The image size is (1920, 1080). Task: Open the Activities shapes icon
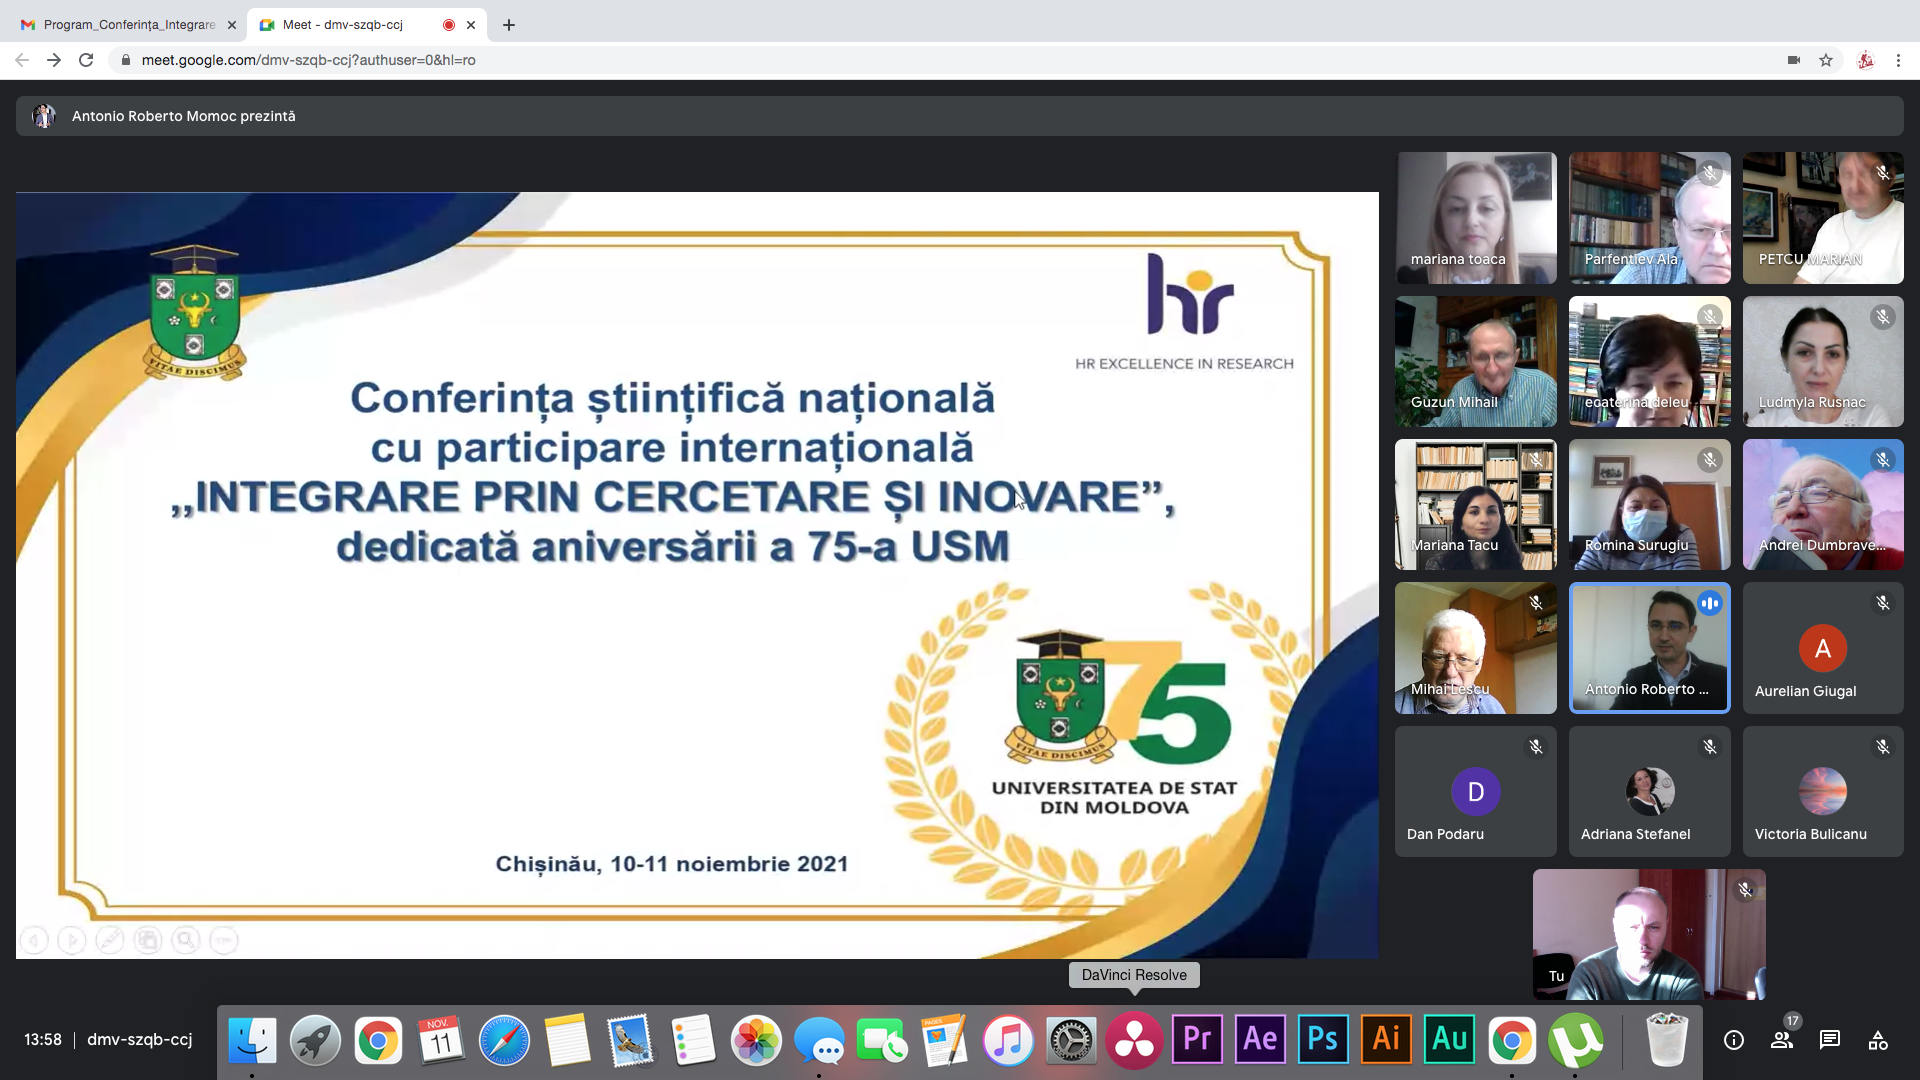coord(1878,1040)
